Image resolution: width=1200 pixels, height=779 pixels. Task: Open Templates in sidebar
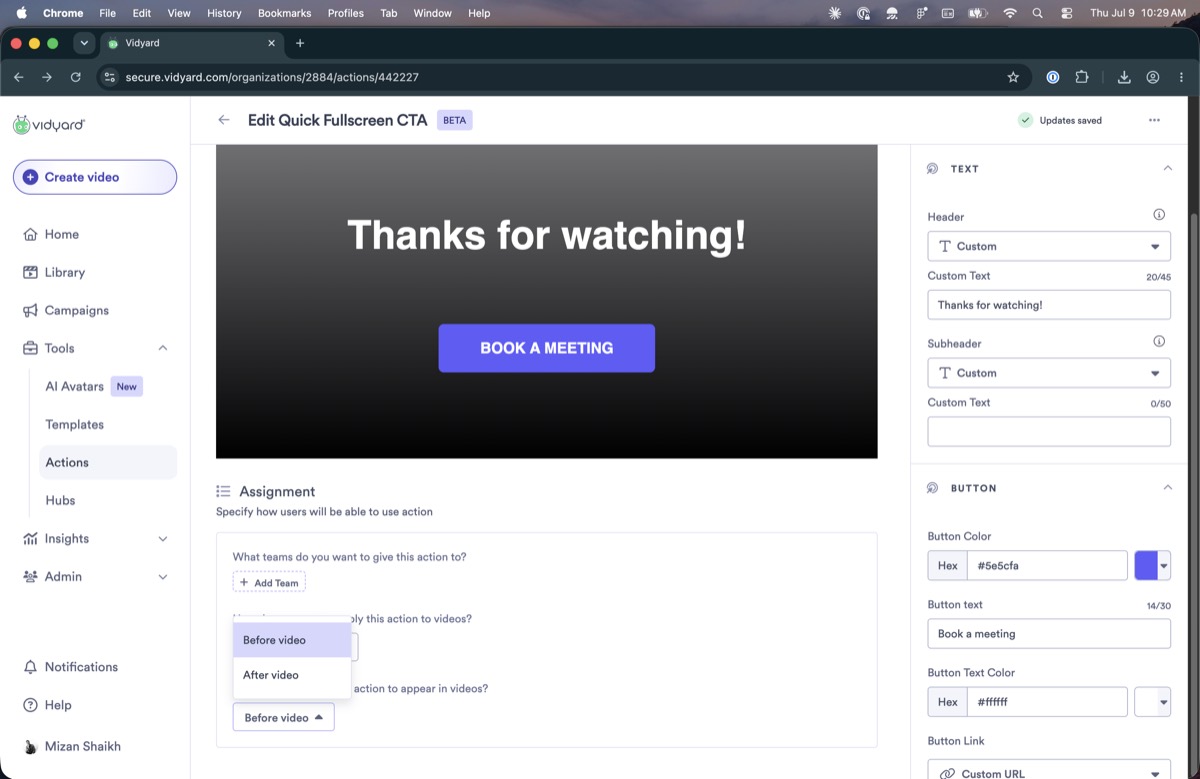75,424
